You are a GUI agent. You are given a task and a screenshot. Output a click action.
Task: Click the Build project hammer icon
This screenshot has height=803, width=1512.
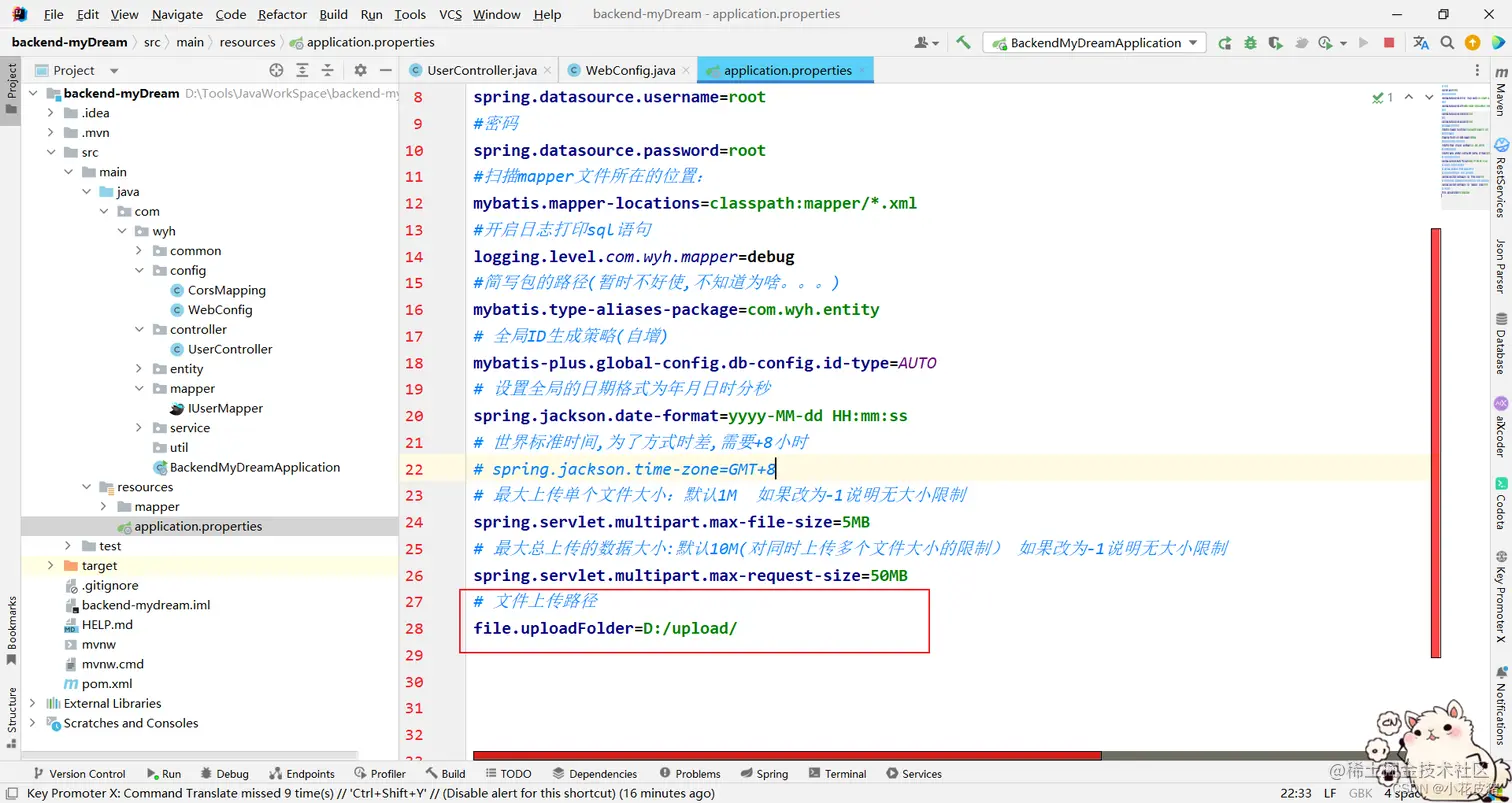963,42
